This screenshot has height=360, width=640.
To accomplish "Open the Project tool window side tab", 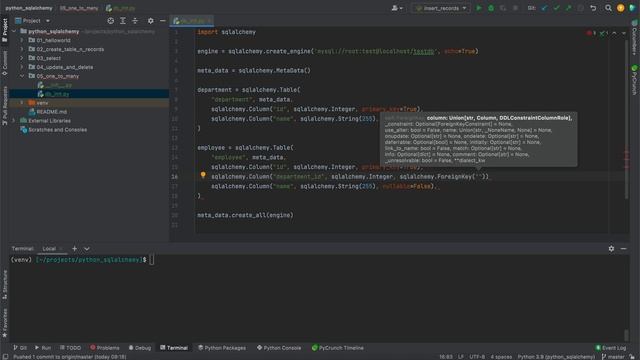I will coord(4,29).
